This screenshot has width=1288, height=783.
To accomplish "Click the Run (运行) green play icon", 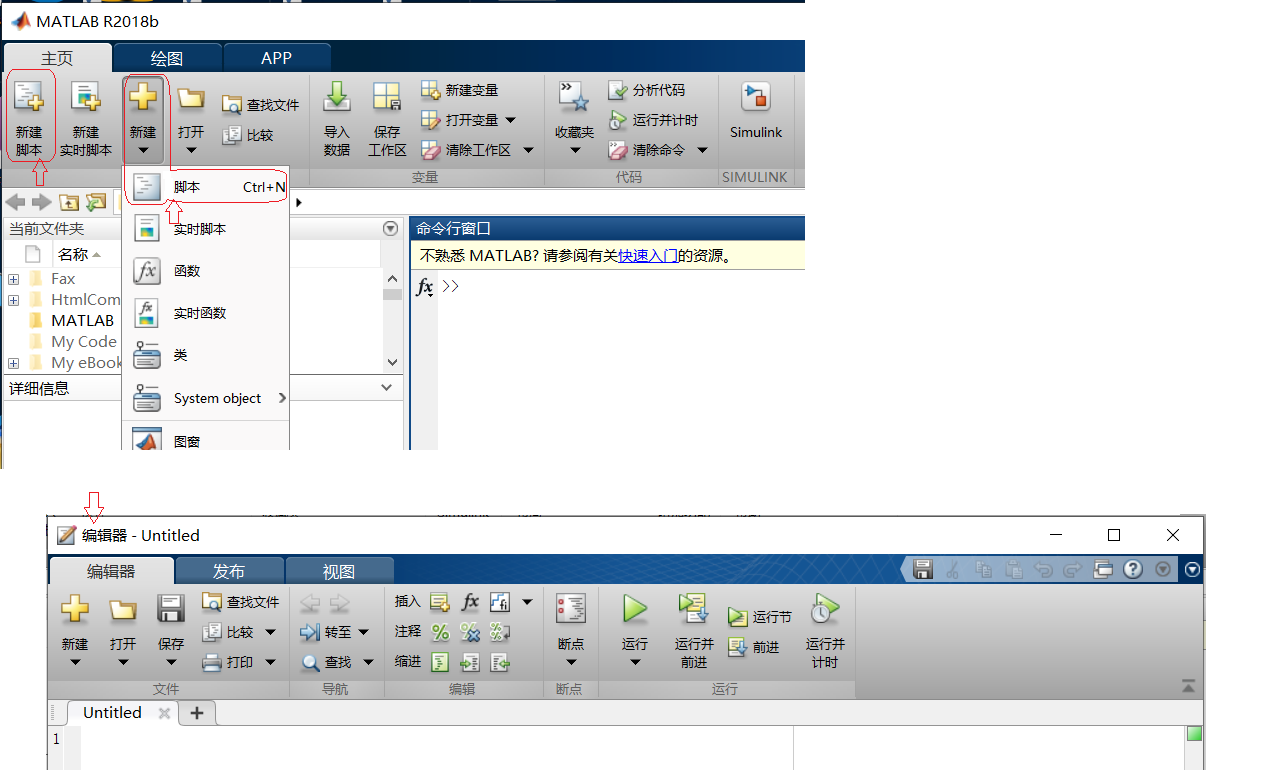I will pos(635,609).
